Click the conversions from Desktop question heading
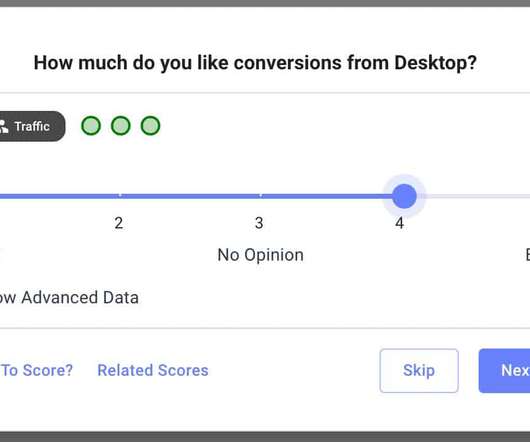Image resolution: width=530 pixels, height=442 pixels. (x=255, y=63)
